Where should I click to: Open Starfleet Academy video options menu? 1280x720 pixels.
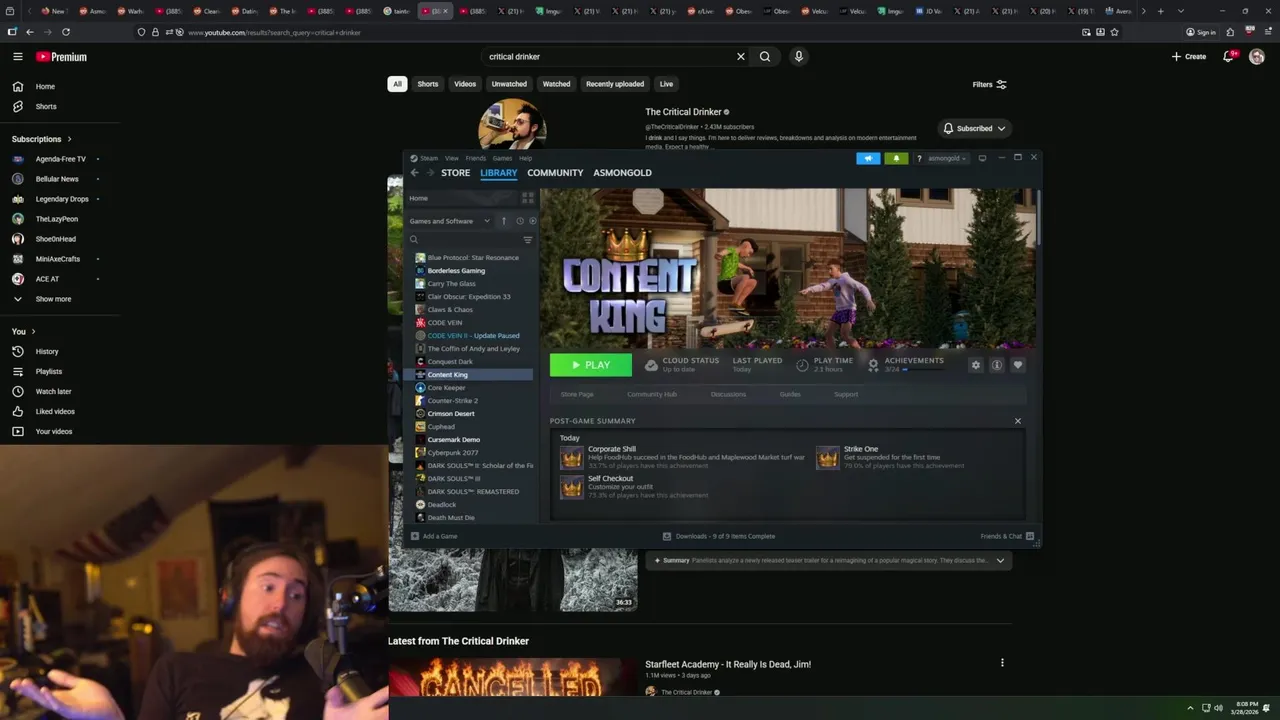[1002, 663]
